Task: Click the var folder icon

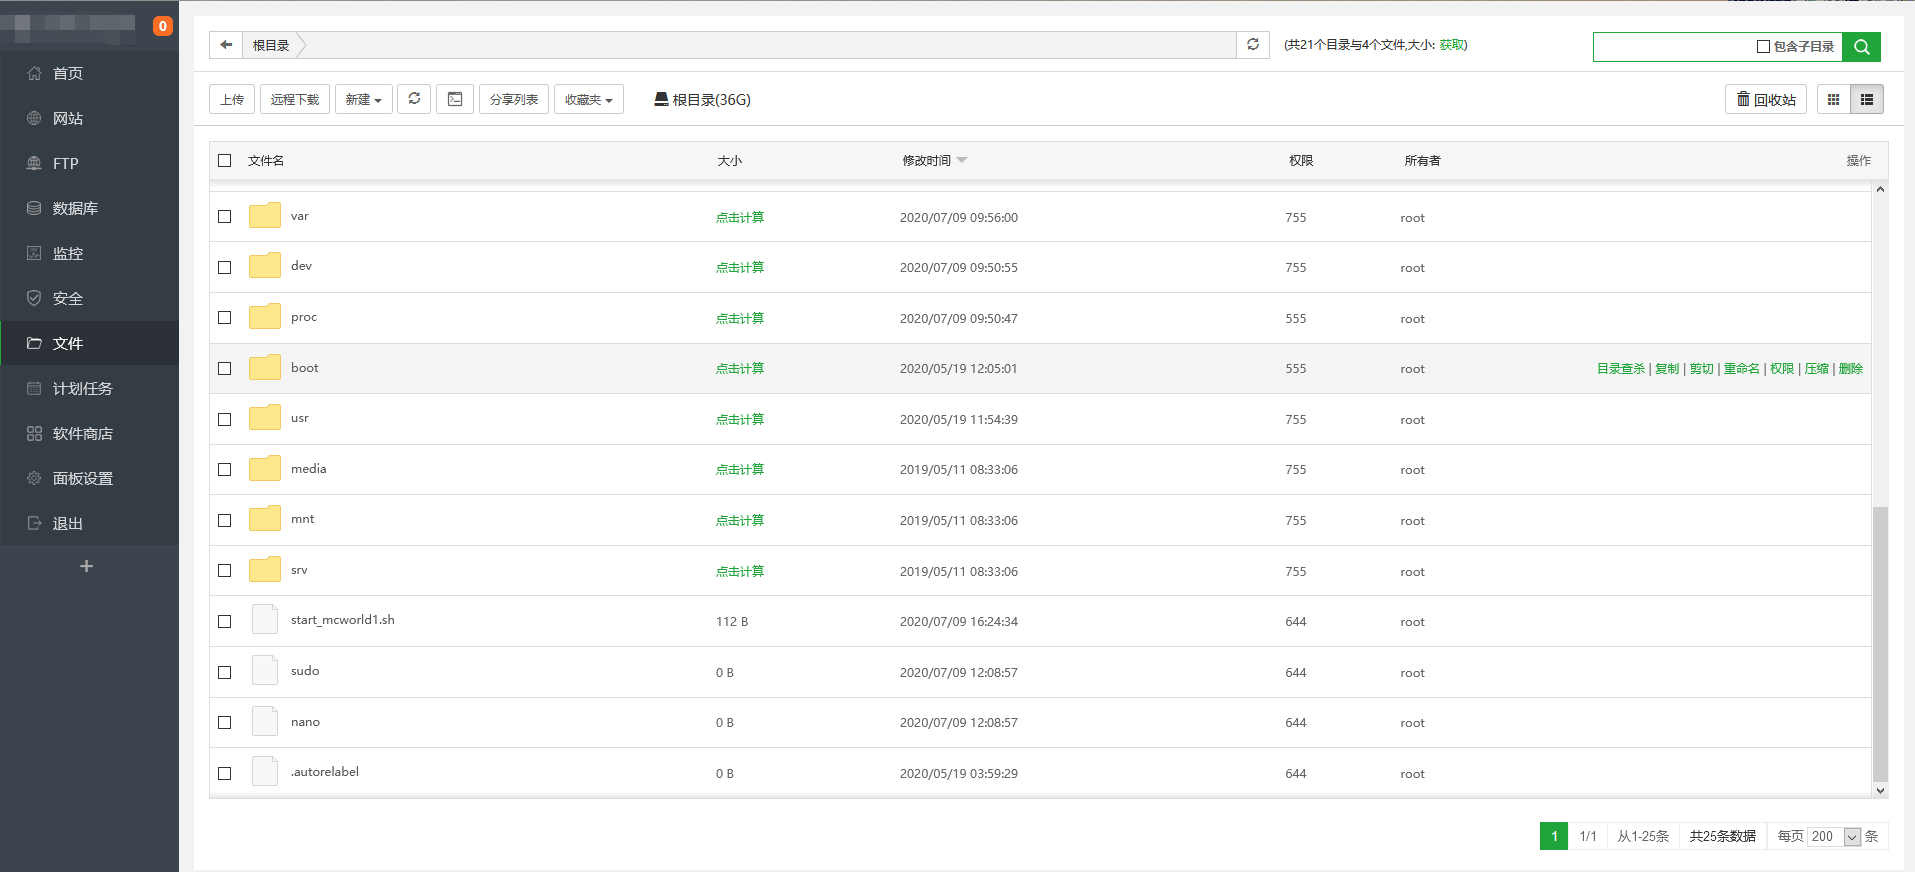Action: [x=265, y=216]
